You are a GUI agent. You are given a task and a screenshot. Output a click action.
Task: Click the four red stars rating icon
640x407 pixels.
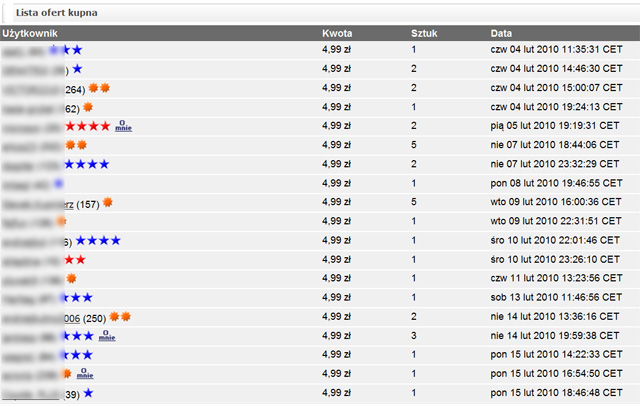[87, 126]
